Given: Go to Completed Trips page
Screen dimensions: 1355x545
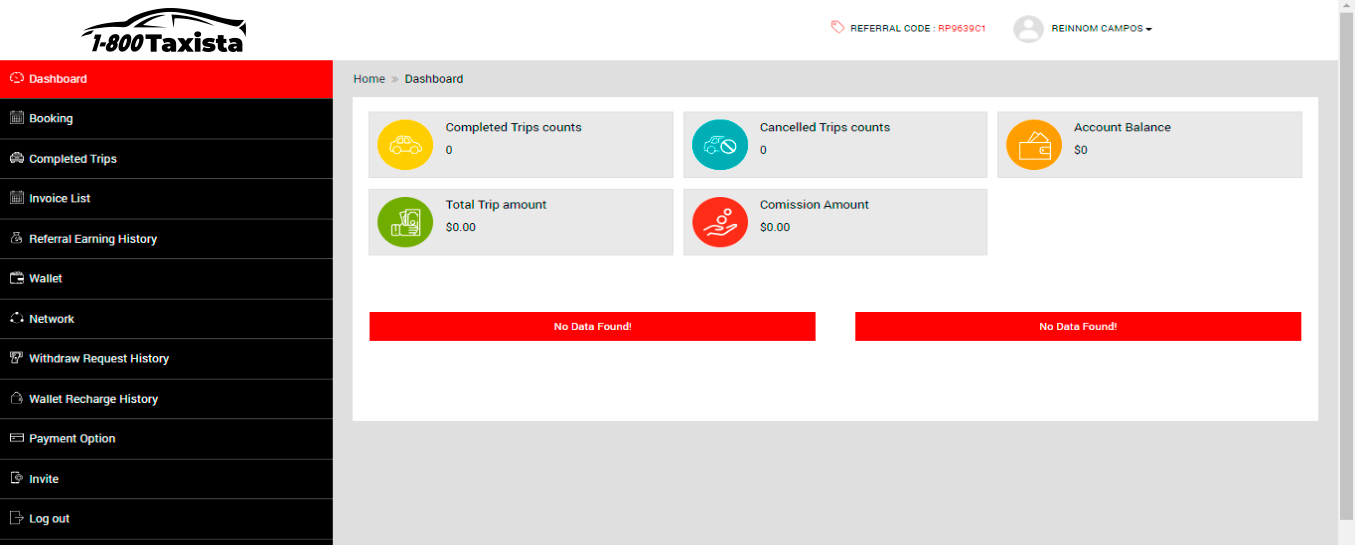Looking at the screenshot, I should [x=166, y=158].
